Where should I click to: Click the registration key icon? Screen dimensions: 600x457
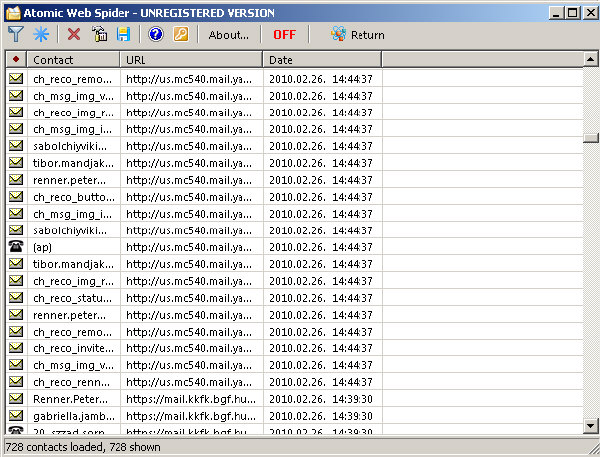point(181,34)
